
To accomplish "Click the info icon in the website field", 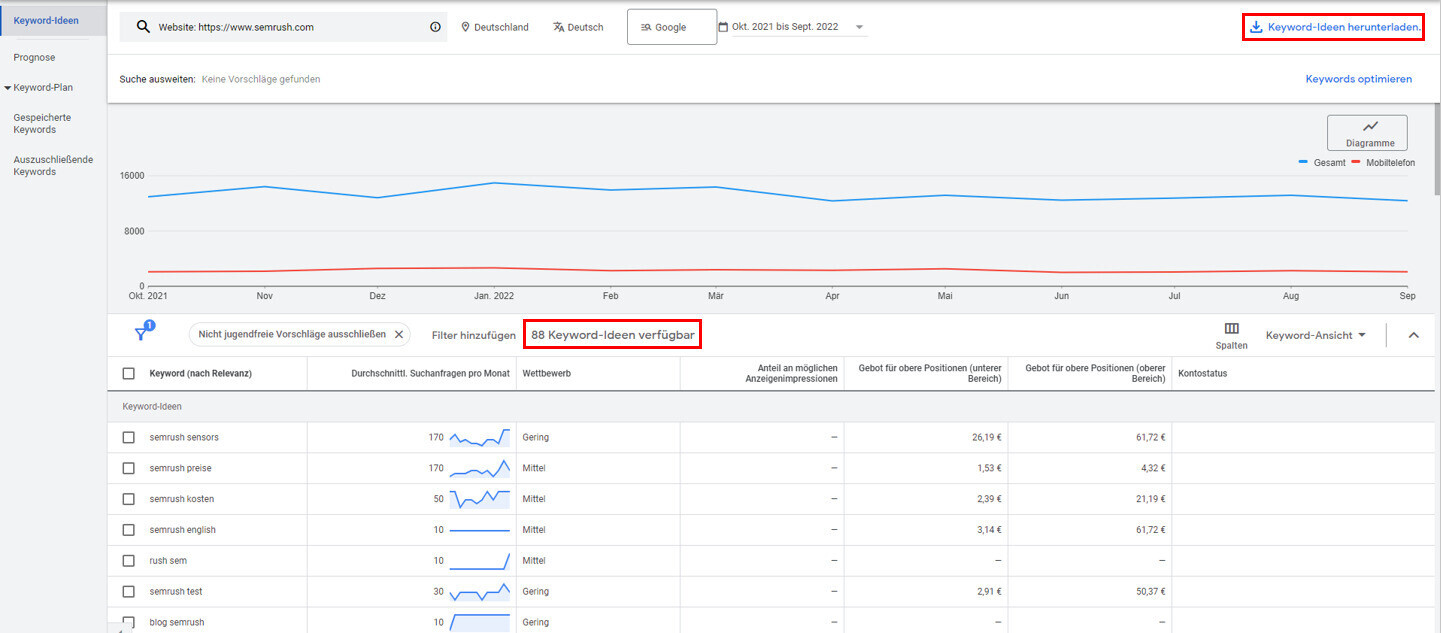I will click(434, 27).
